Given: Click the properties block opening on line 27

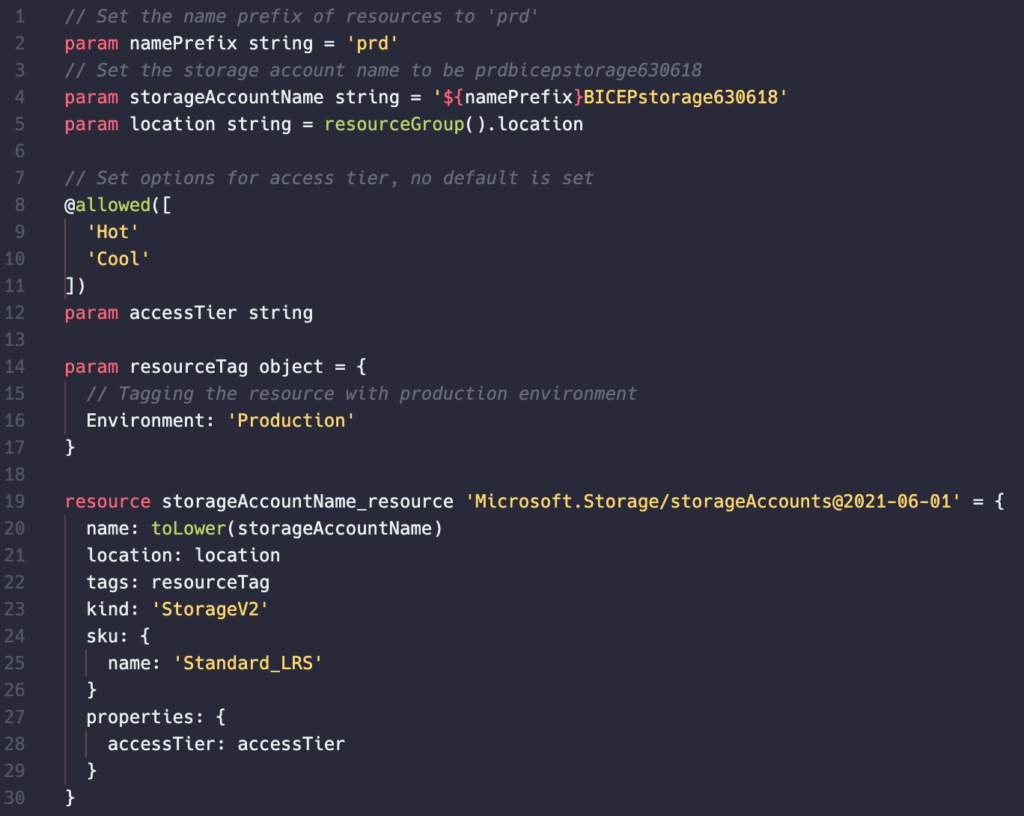Looking at the screenshot, I should [156, 717].
